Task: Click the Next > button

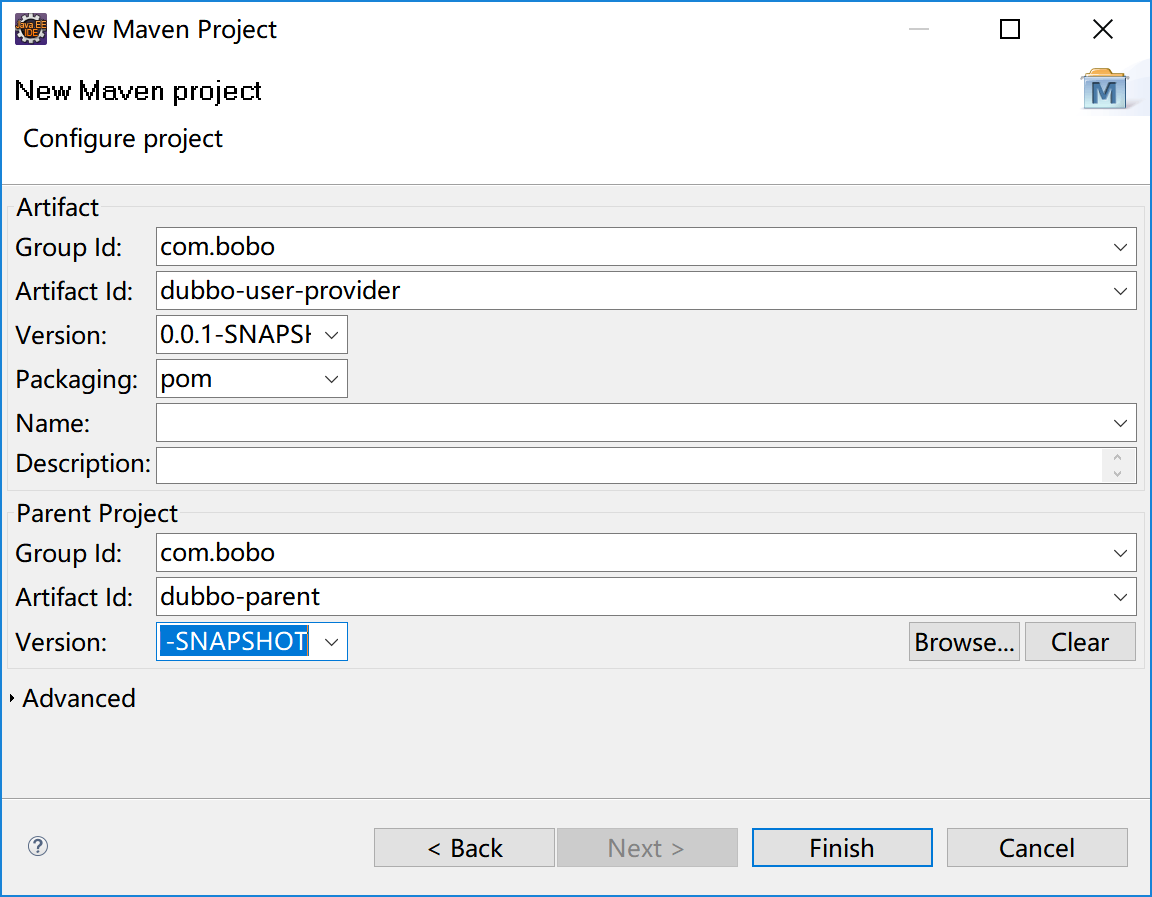Action: pos(647,848)
